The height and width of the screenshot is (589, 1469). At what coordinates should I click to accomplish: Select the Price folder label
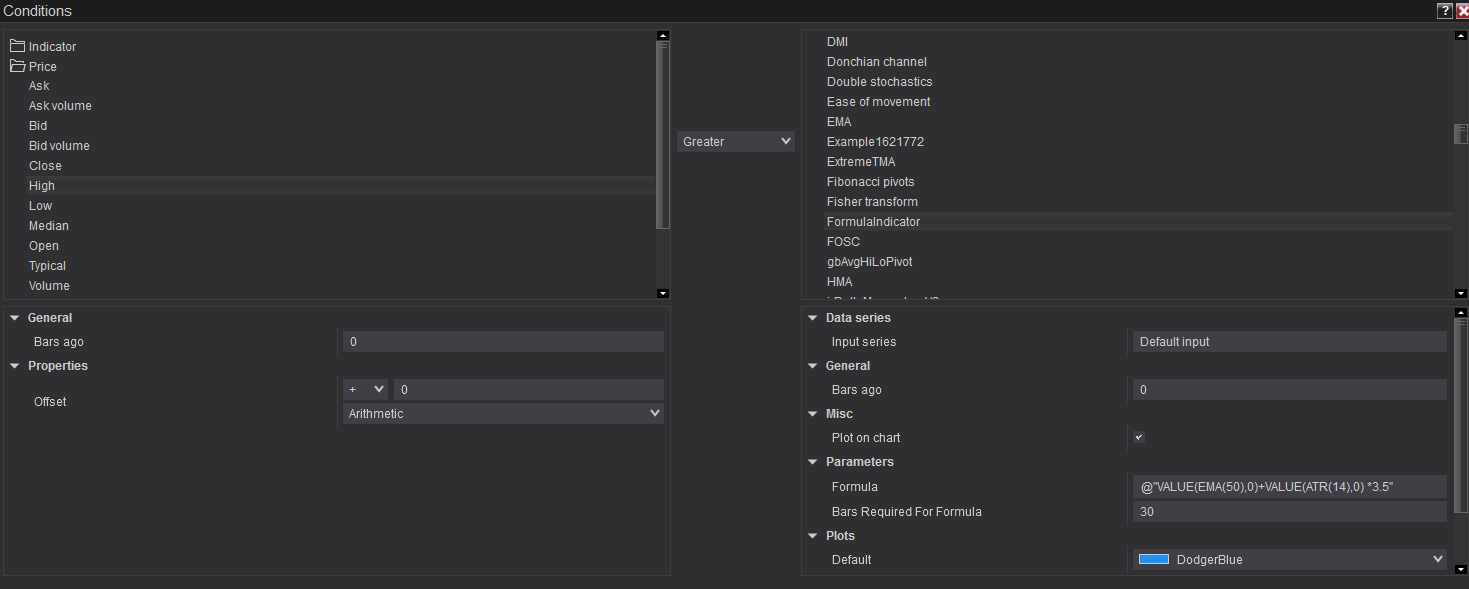(x=43, y=67)
